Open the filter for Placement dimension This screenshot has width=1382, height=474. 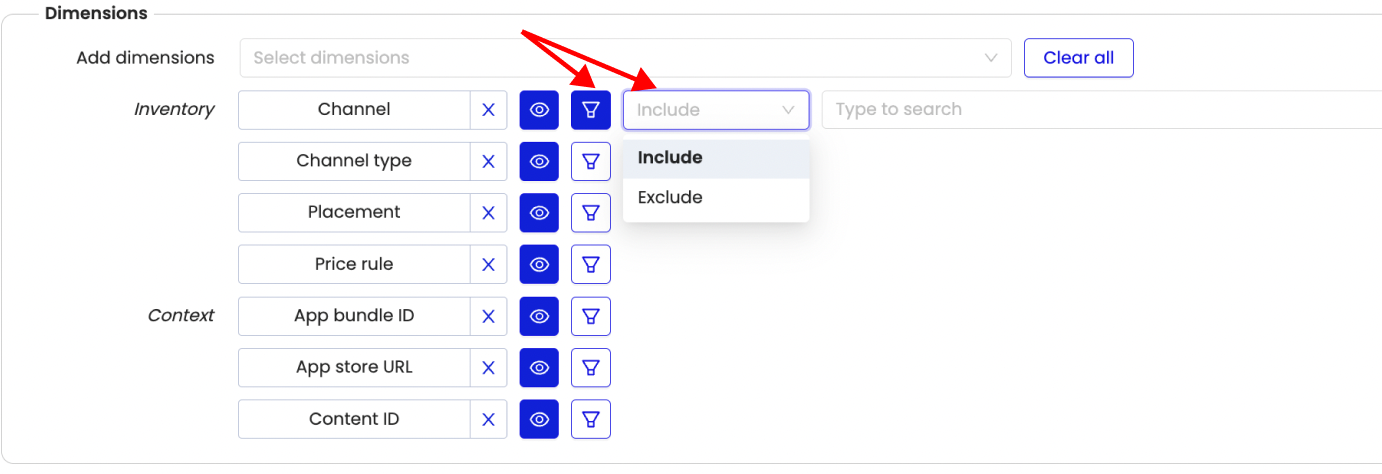[591, 212]
